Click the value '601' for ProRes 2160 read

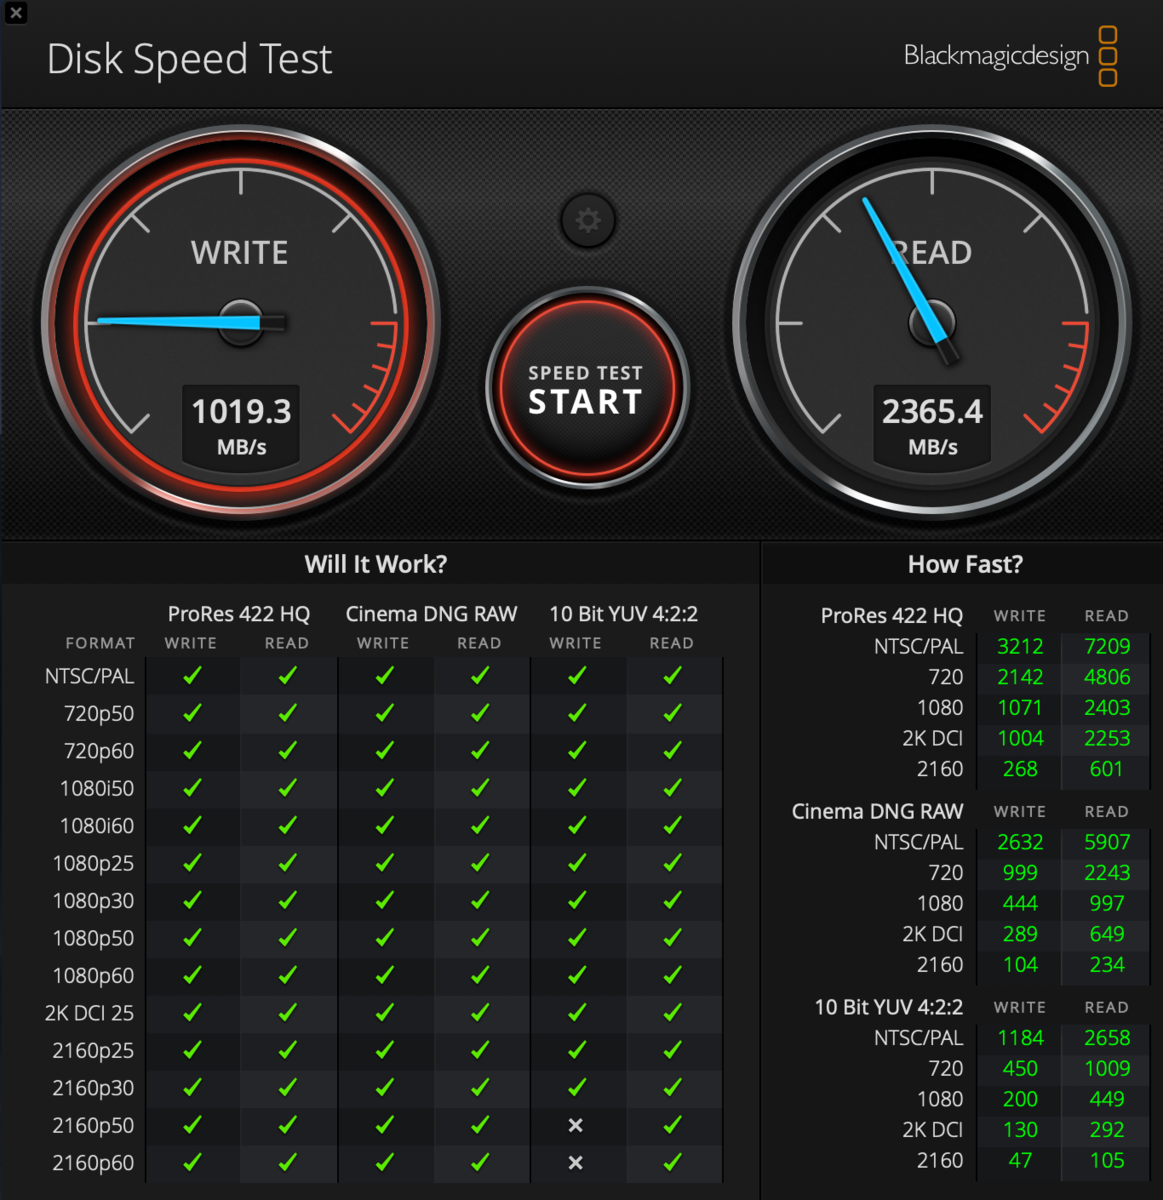(x=1107, y=769)
